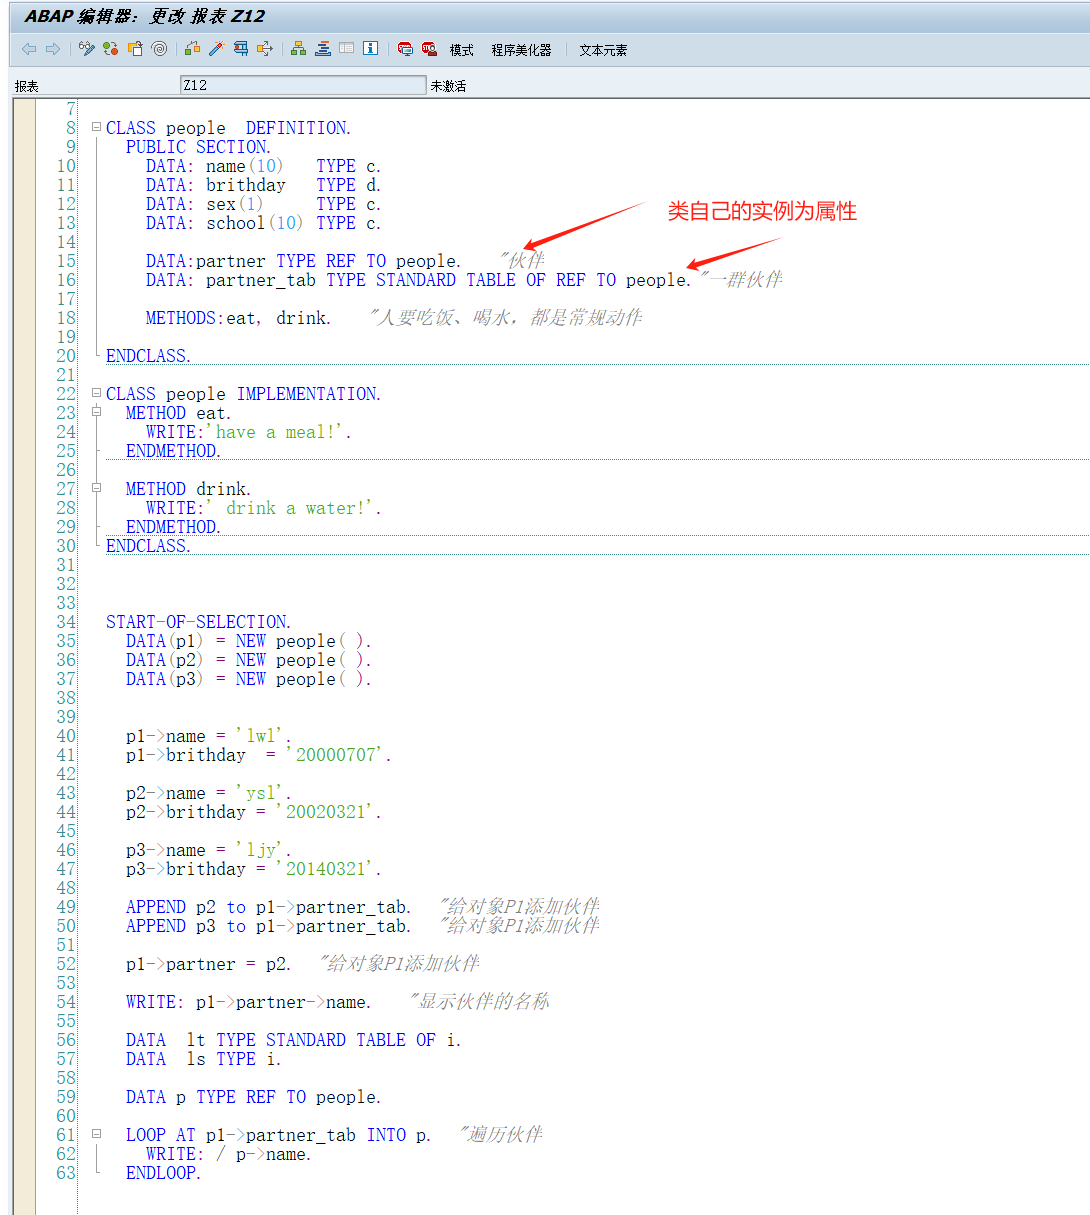1090x1215 pixels.
Task: Click 'DATA:partner TYPE REF TO people.' line
Action: coord(303,261)
